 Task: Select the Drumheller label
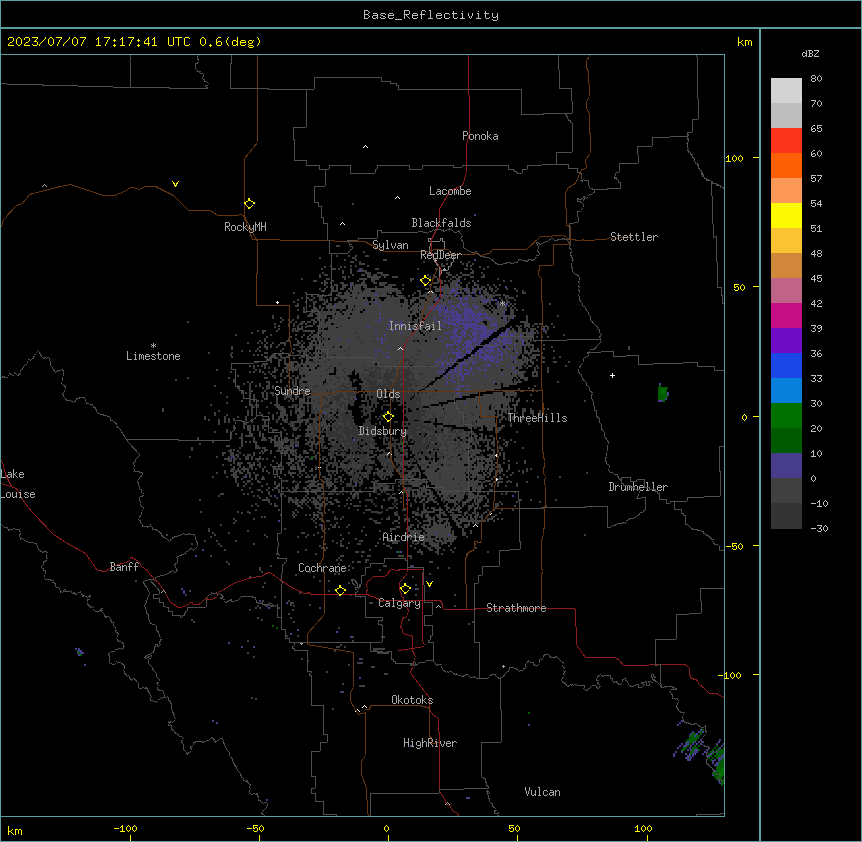pyautogui.click(x=638, y=487)
